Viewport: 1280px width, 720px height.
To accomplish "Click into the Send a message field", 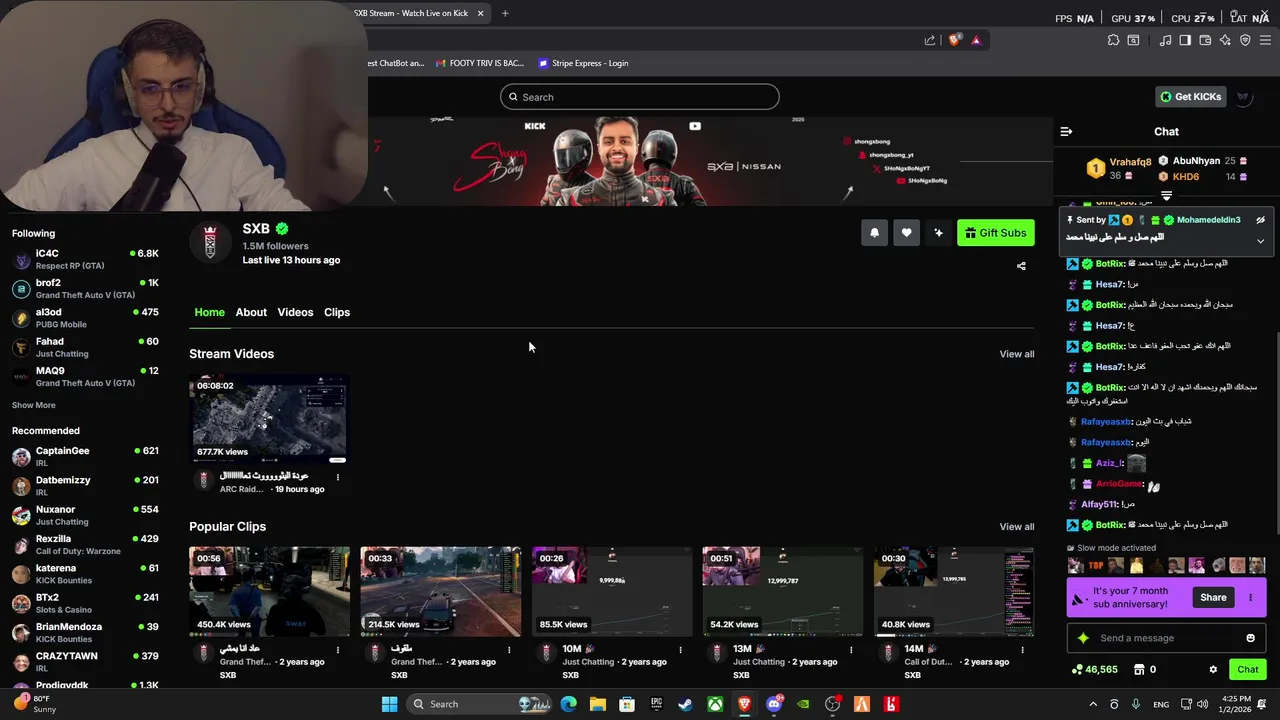I will [1166, 638].
